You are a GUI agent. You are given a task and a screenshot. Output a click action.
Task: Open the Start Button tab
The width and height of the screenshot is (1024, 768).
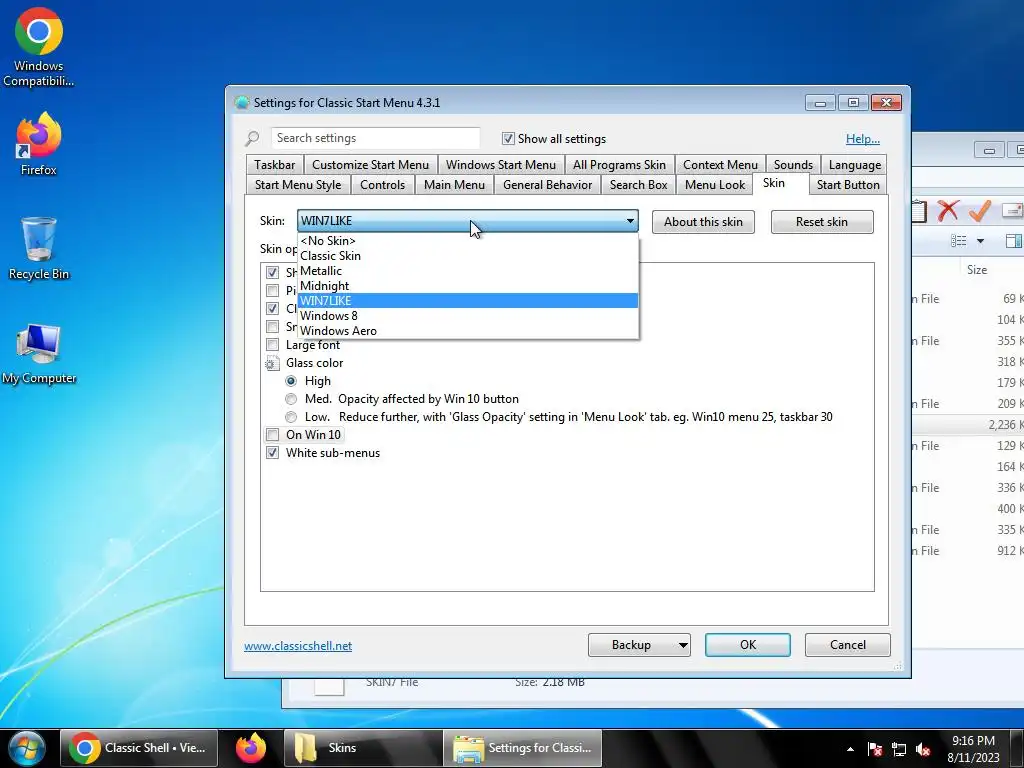pos(848,185)
